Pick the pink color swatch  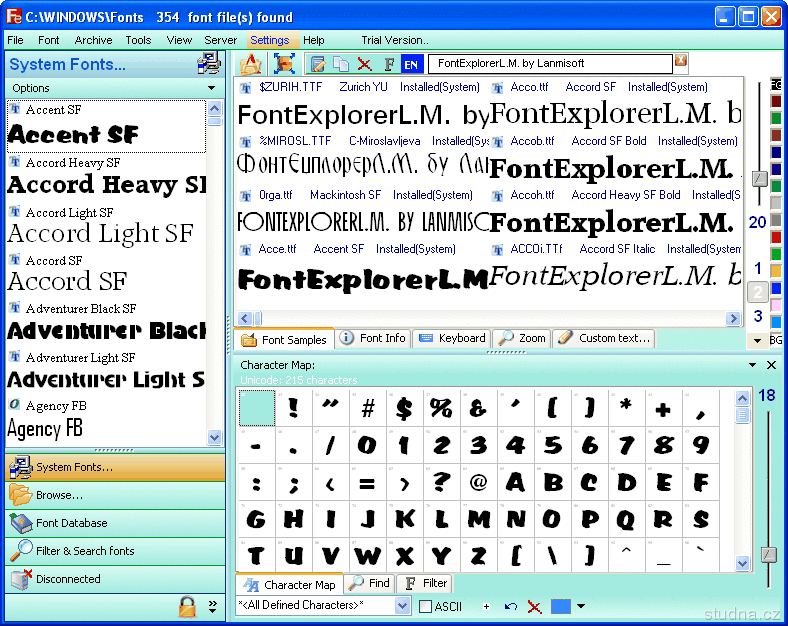pyautogui.click(x=776, y=305)
